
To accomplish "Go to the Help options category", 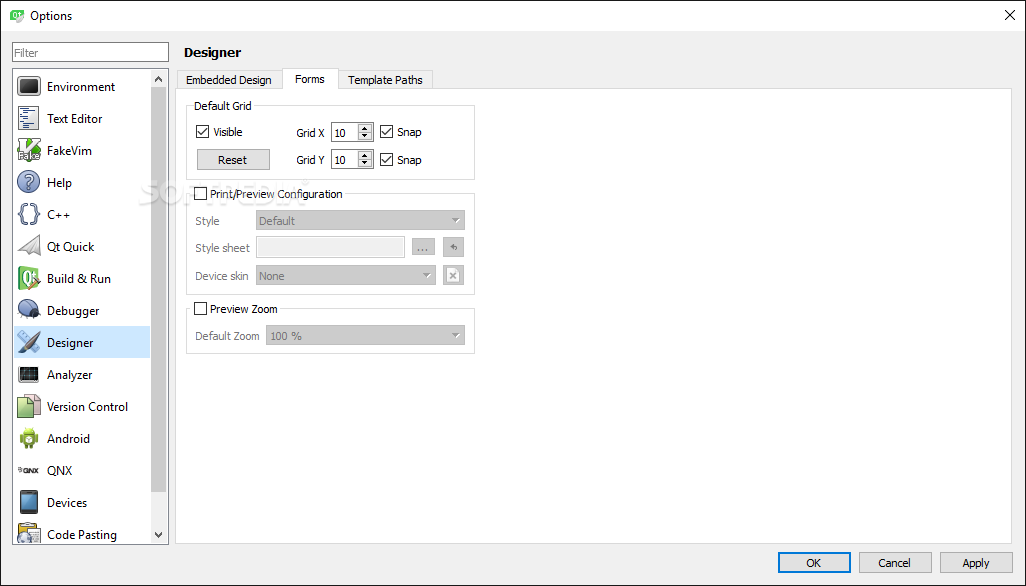I will (x=81, y=182).
